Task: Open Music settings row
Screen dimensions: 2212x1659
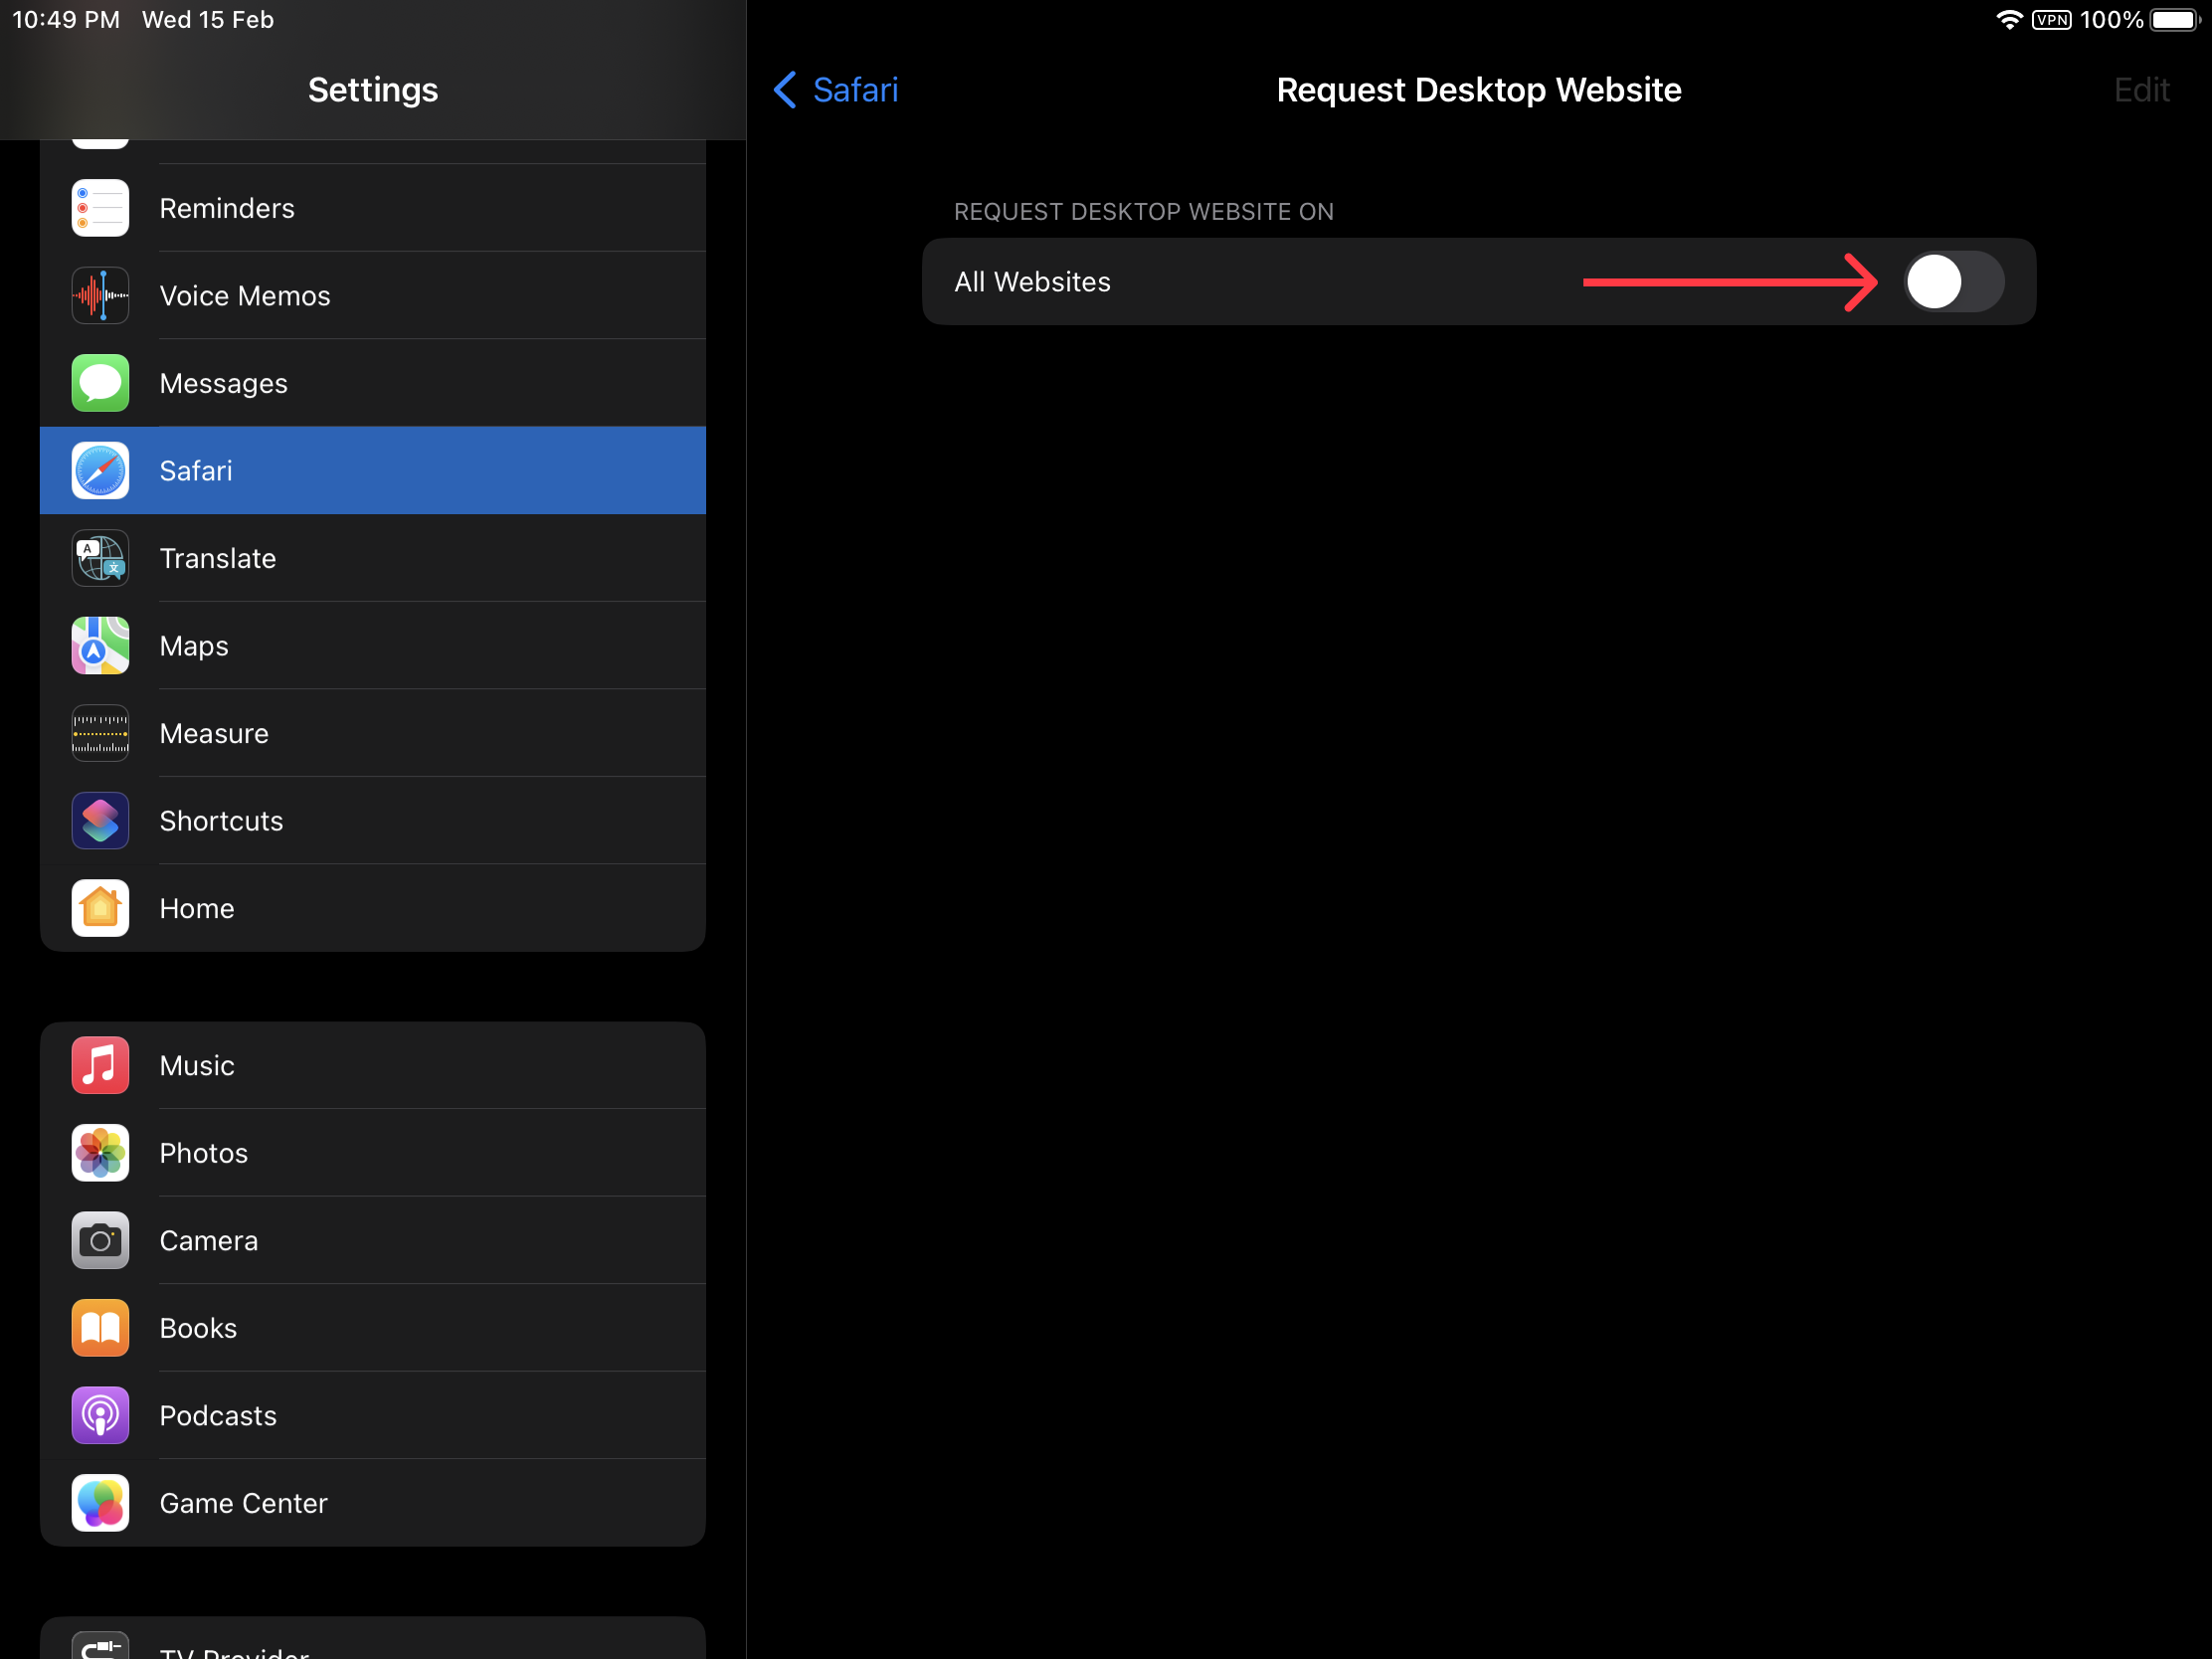Action: tap(372, 1066)
